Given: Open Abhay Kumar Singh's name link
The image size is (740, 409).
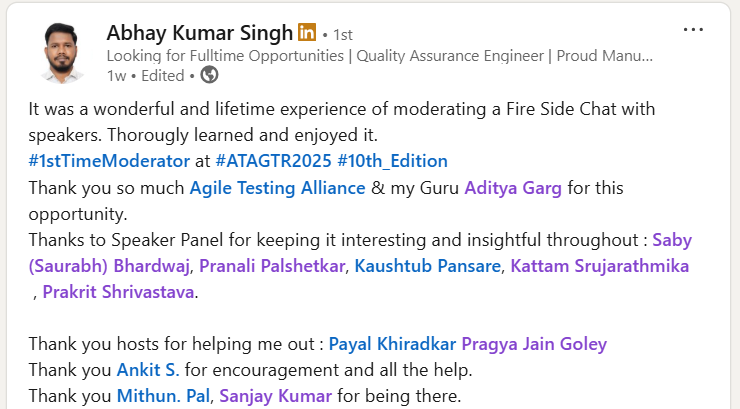Looking at the screenshot, I should pos(200,32).
